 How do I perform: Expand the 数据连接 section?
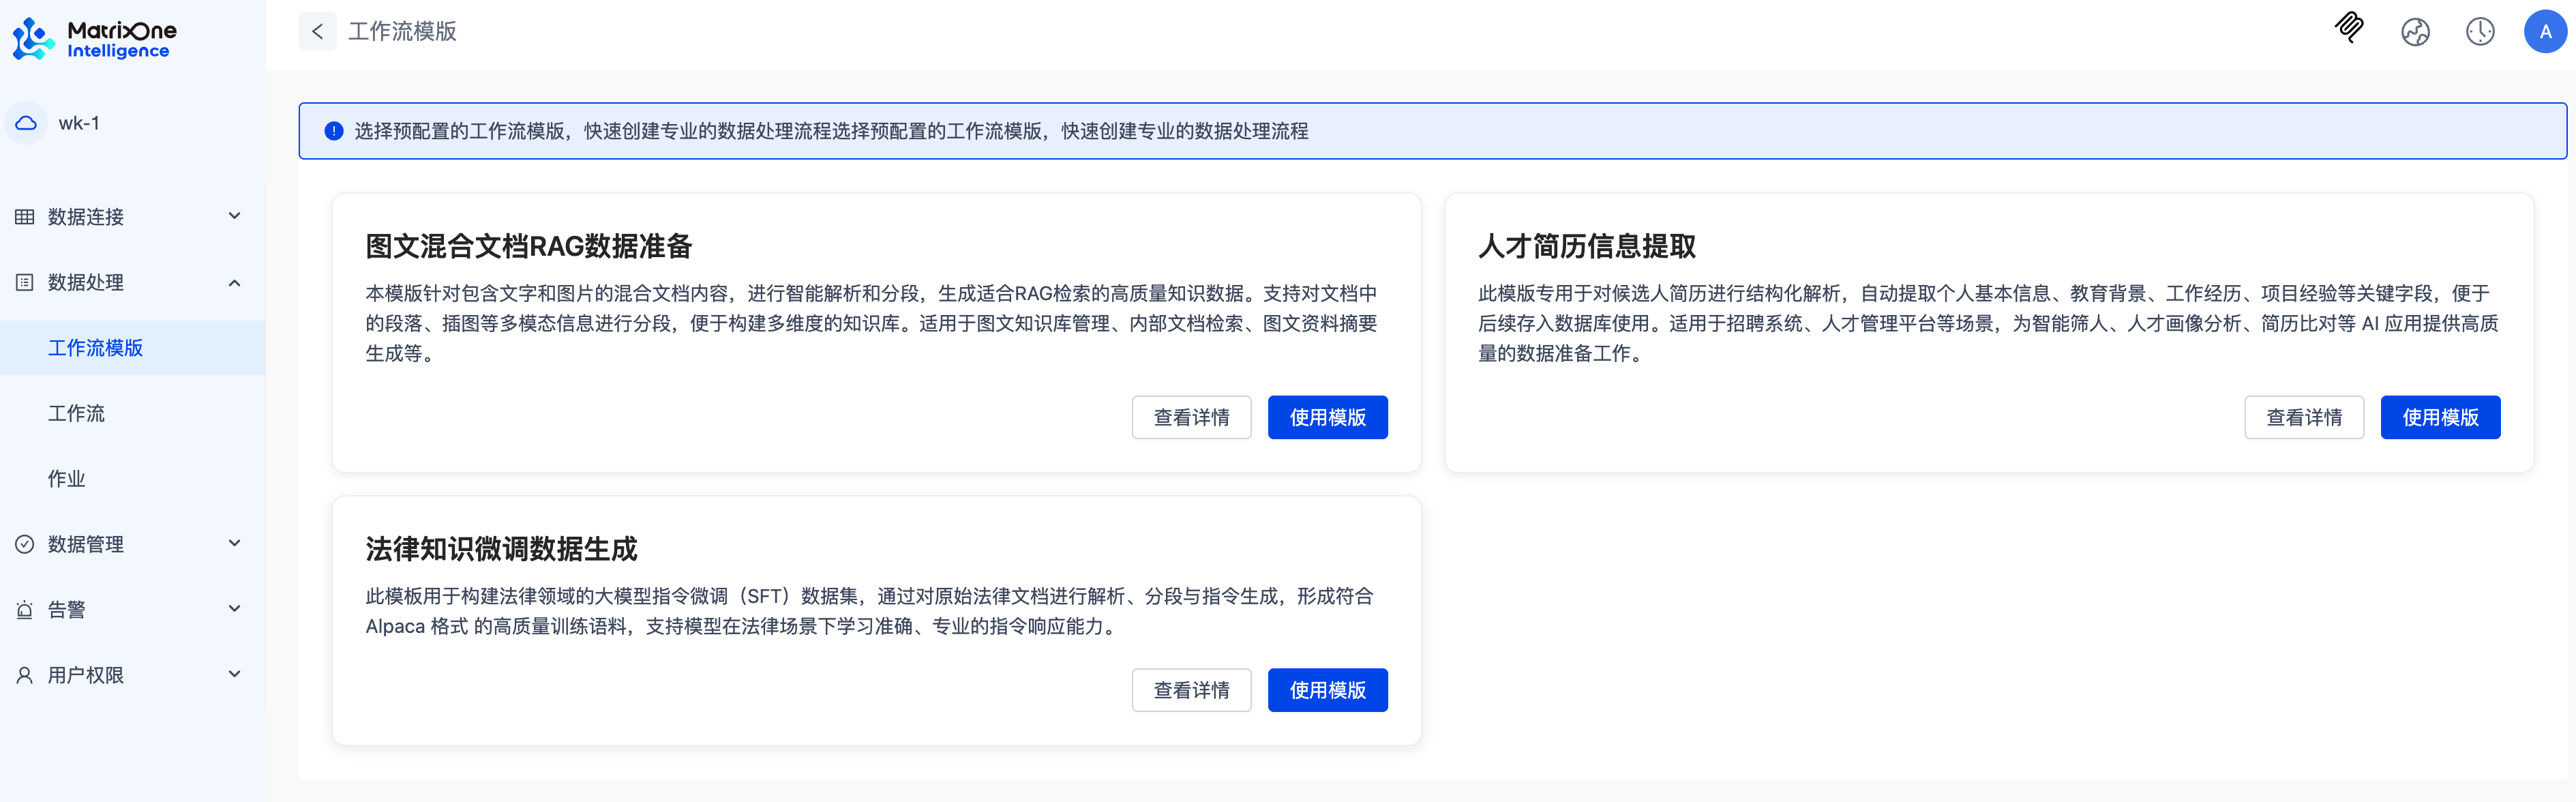click(234, 216)
